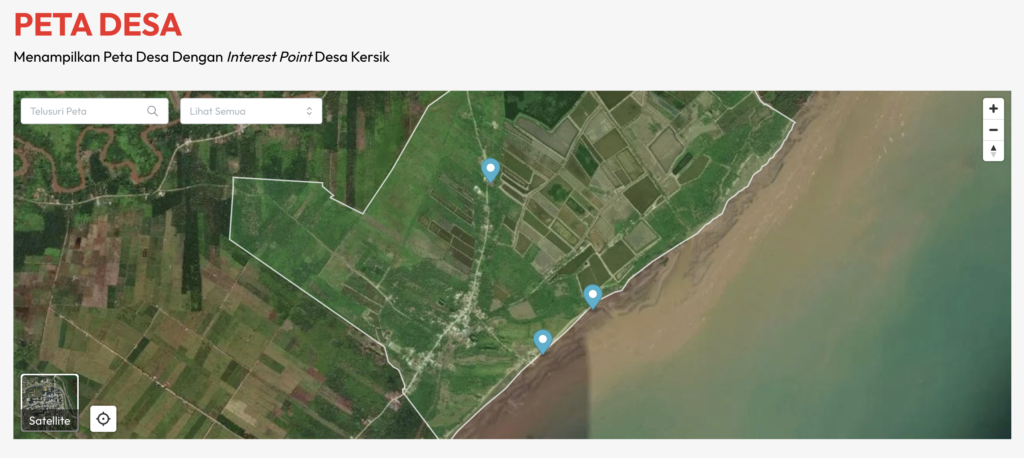Click the magnifier icon in search box
Screen dimensions: 1024x458
pyautogui.click(x=153, y=111)
